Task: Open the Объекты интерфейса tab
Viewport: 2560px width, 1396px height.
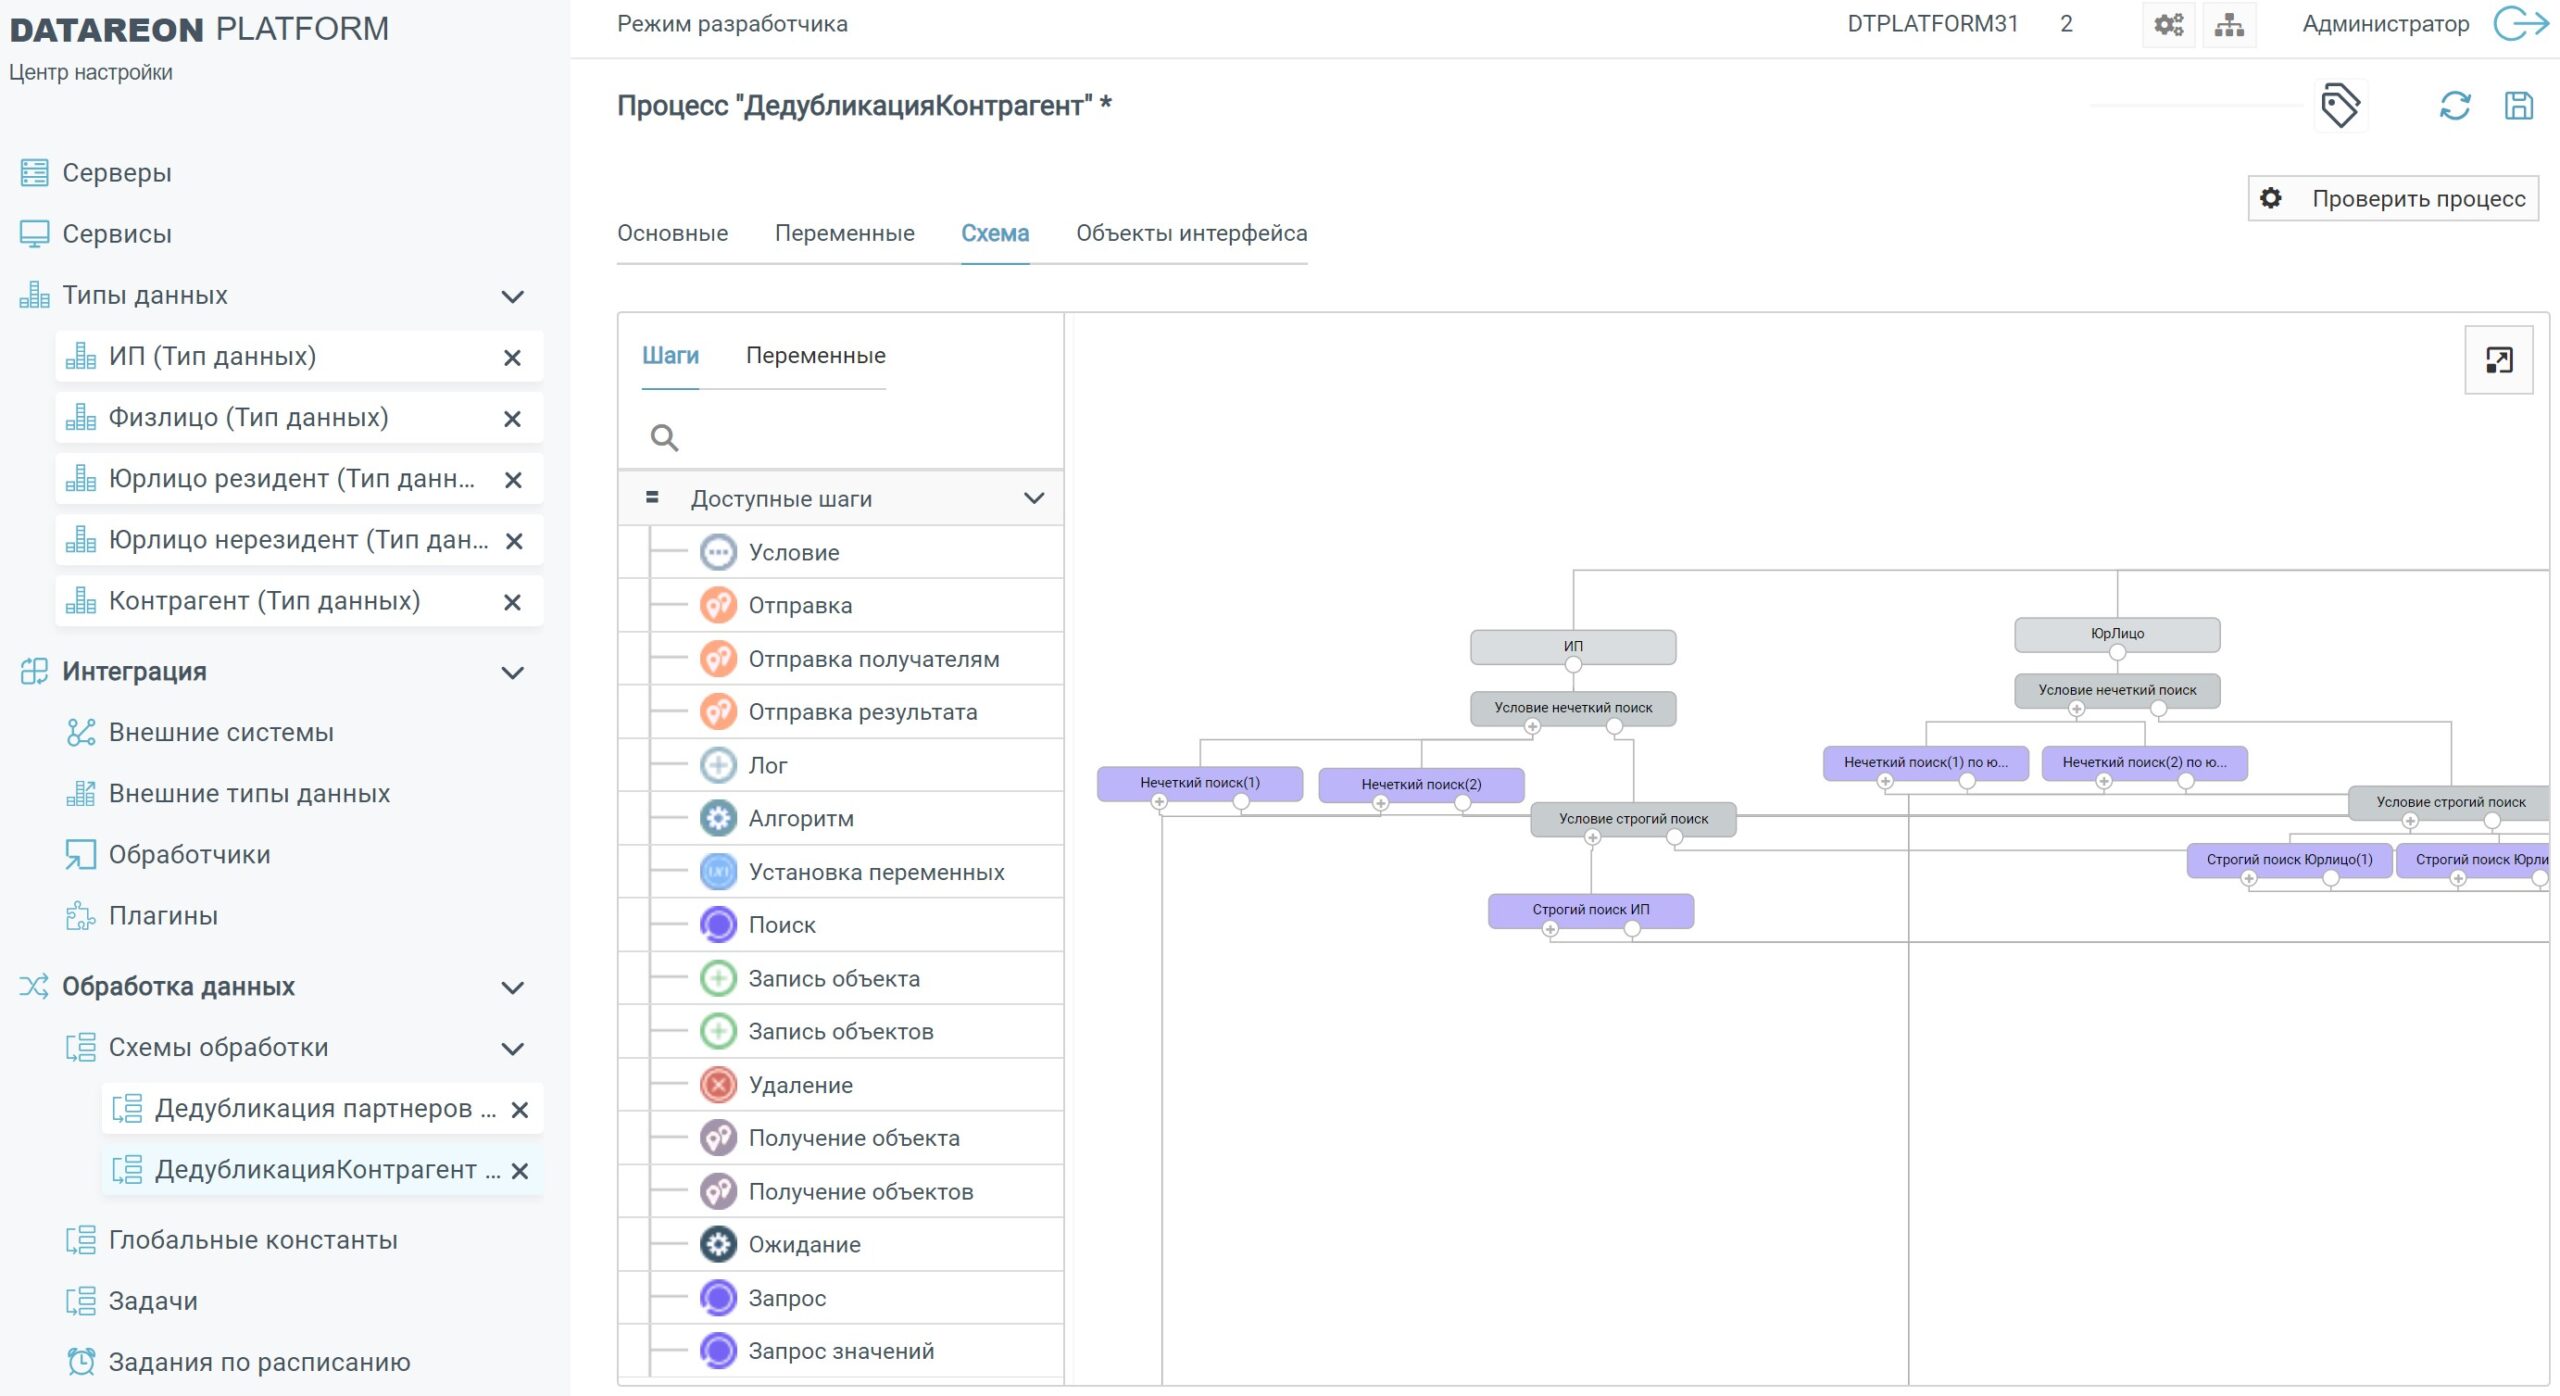Action: (1191, 233)
